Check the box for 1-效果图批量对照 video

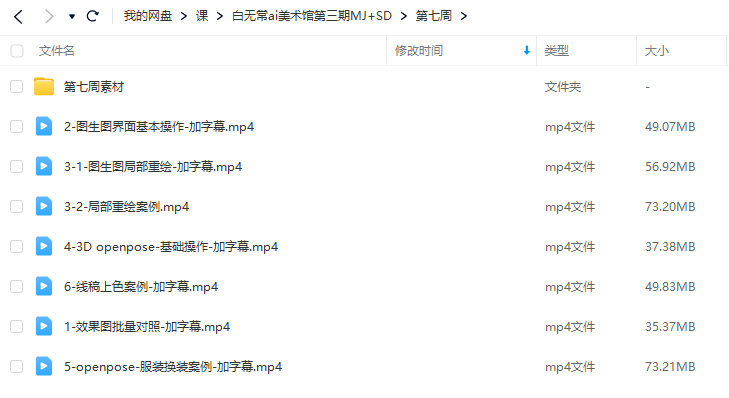coord(17,326)
